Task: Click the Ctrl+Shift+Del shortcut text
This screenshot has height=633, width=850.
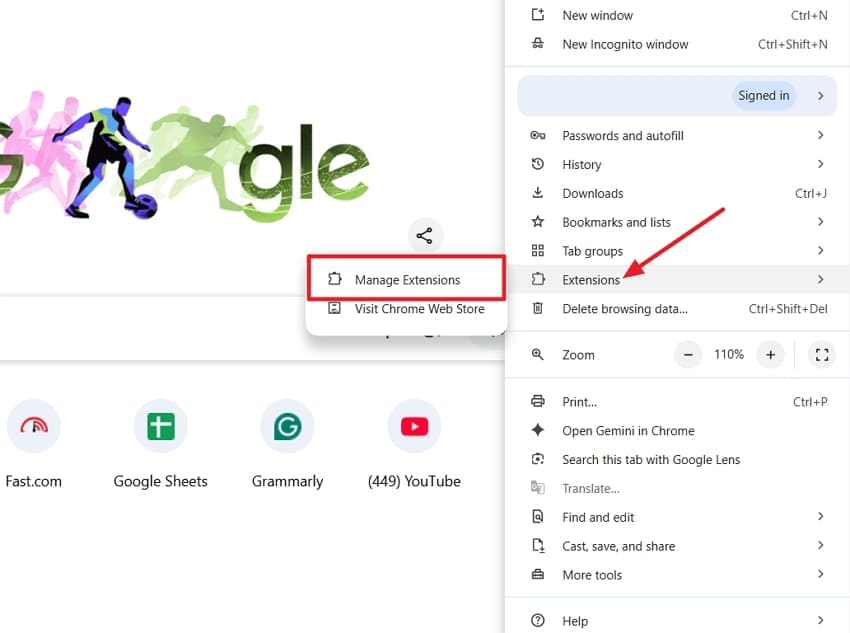Action: coord(788,308)
